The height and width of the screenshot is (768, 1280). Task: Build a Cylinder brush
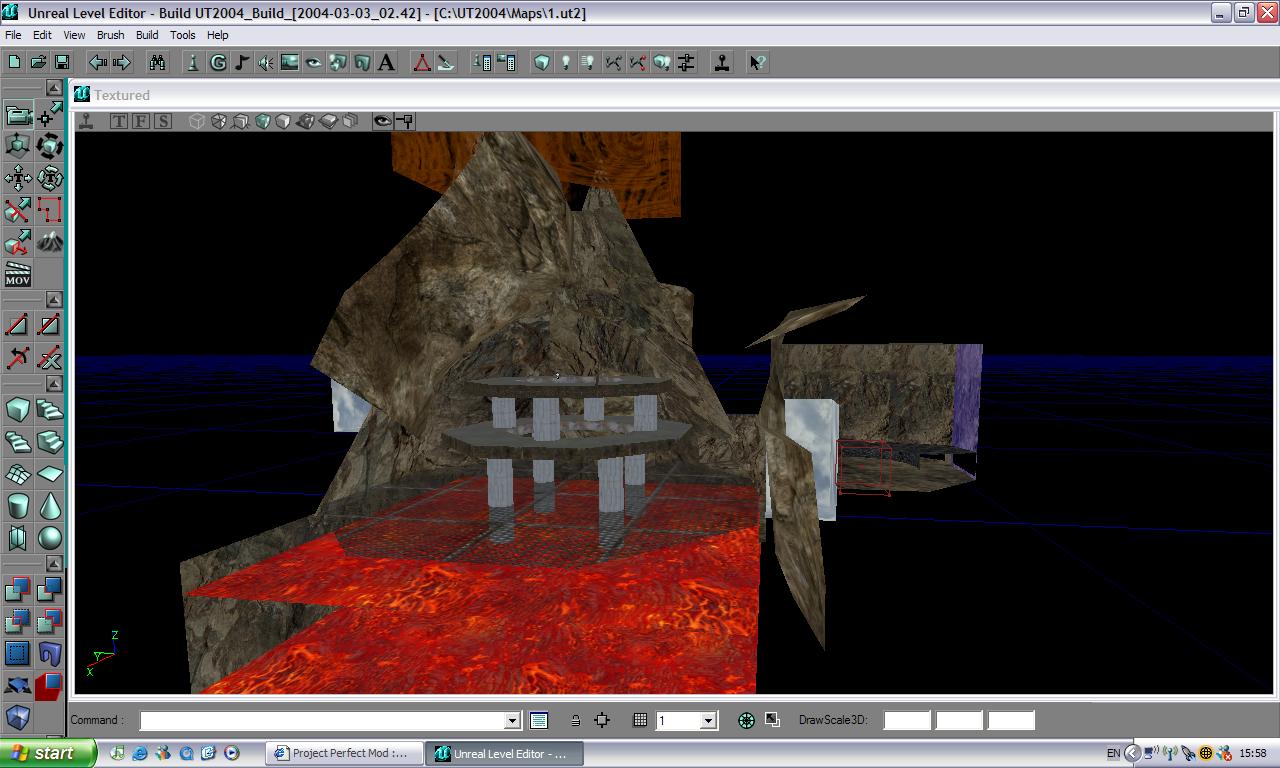point(18,506)
